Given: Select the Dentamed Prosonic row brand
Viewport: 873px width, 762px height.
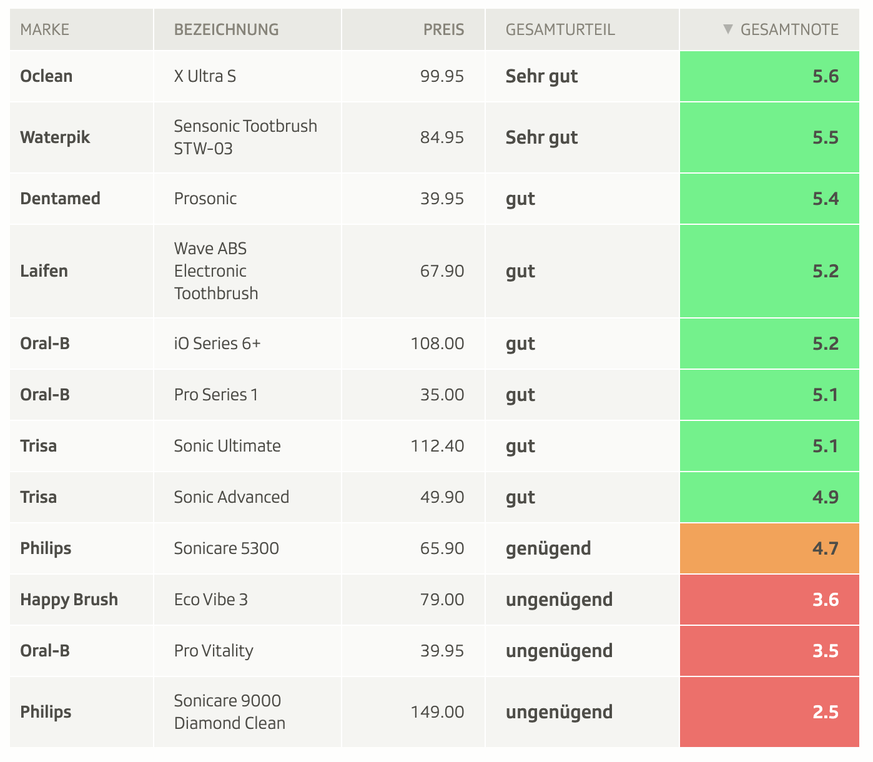Looking at the screenshot, I should 60,199.
